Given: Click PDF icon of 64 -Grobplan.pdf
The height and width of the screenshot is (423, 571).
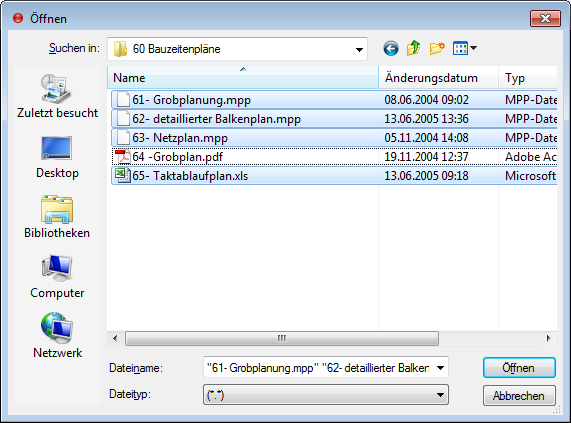Looking at the screenshot, I should pos(122,157).
